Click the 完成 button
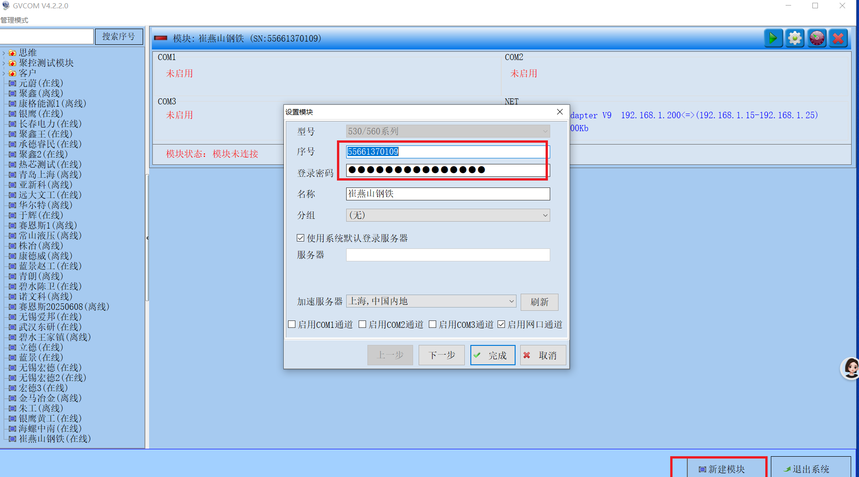The width and height of the screenshot is (859, 477). coord(493,355)
